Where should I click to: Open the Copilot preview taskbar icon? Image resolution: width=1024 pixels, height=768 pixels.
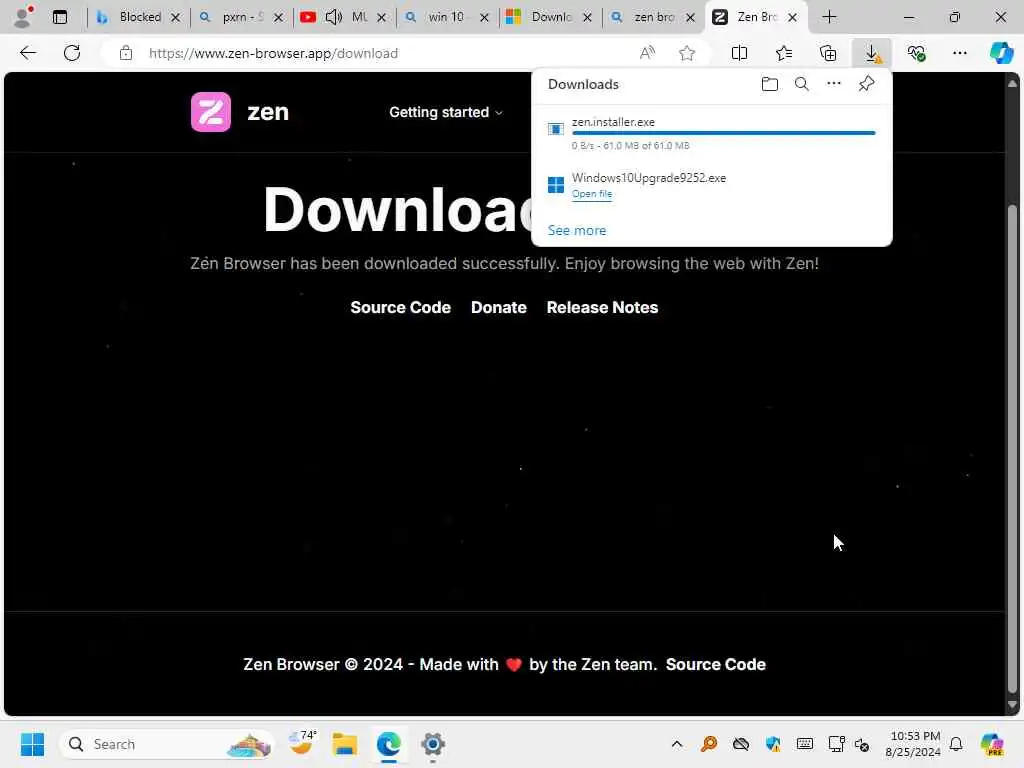(x=992, y=744)
